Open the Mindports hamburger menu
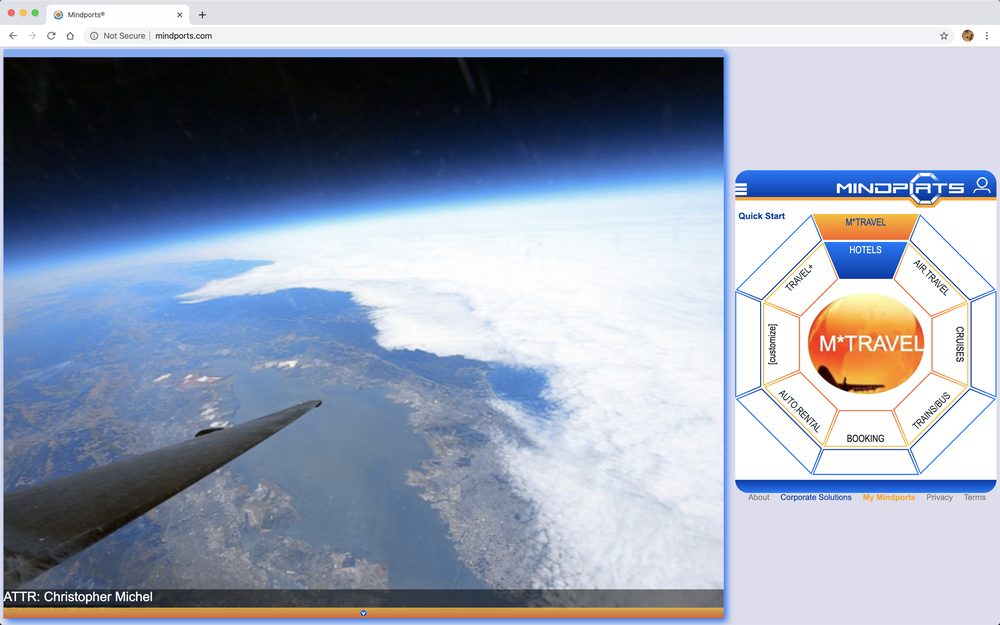The image size is (1000, 625). (741, 189)
